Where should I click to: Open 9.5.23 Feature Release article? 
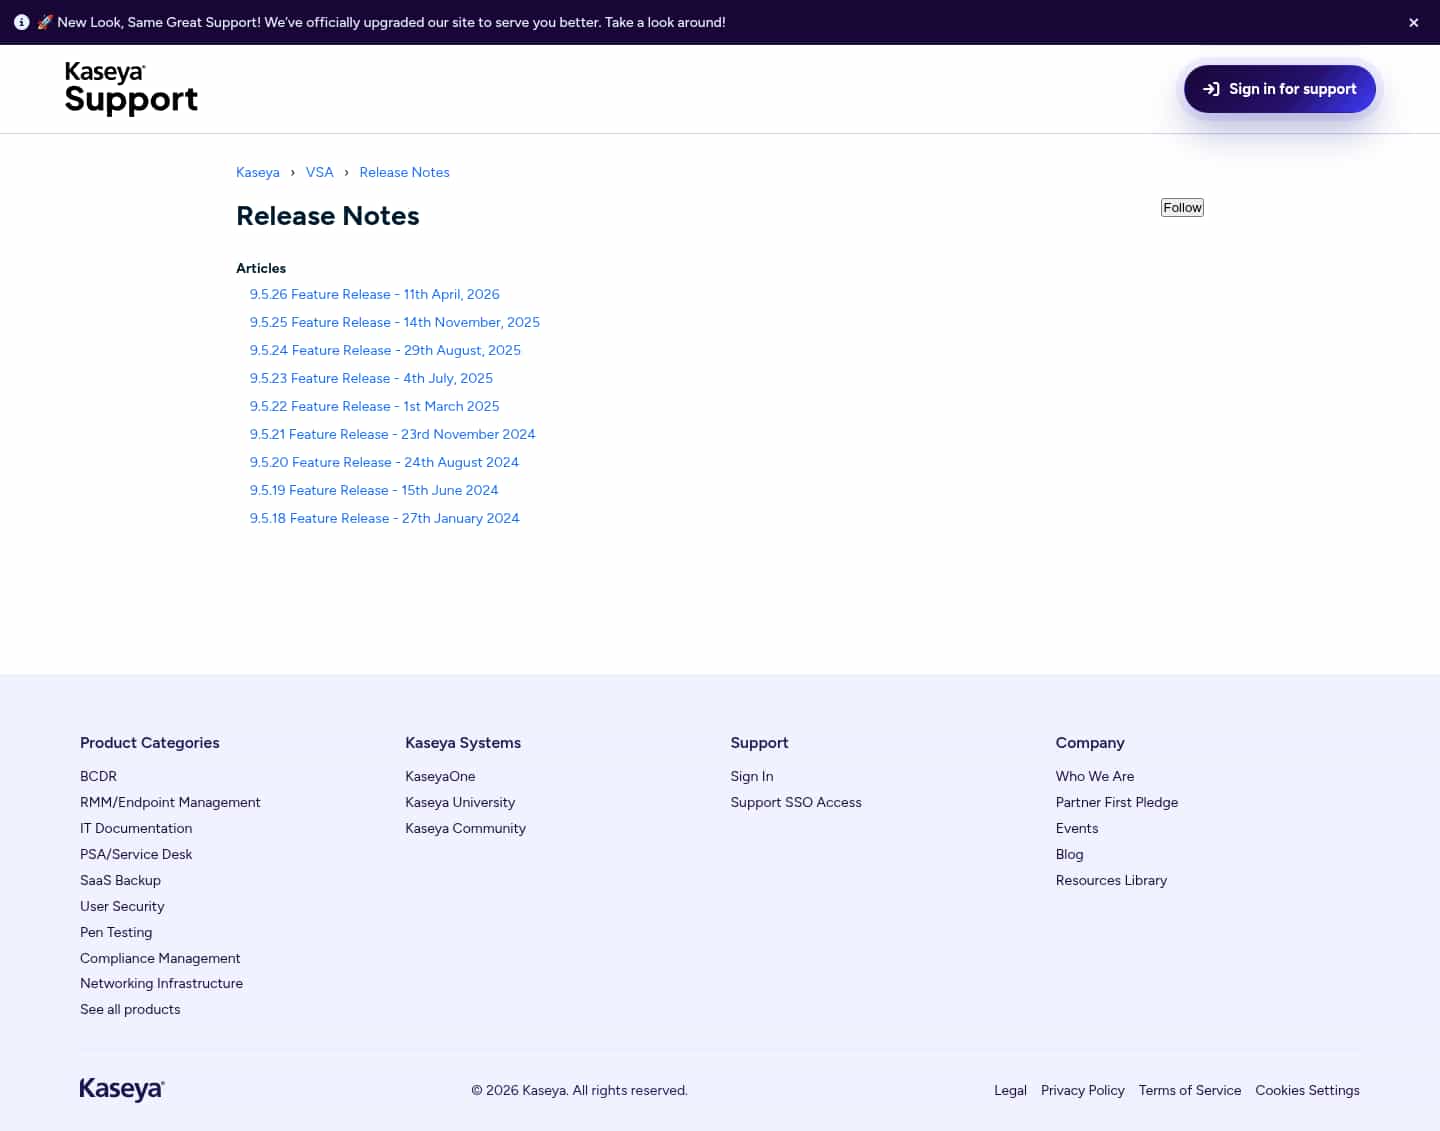pyautogui.click(x=371, y=378)
